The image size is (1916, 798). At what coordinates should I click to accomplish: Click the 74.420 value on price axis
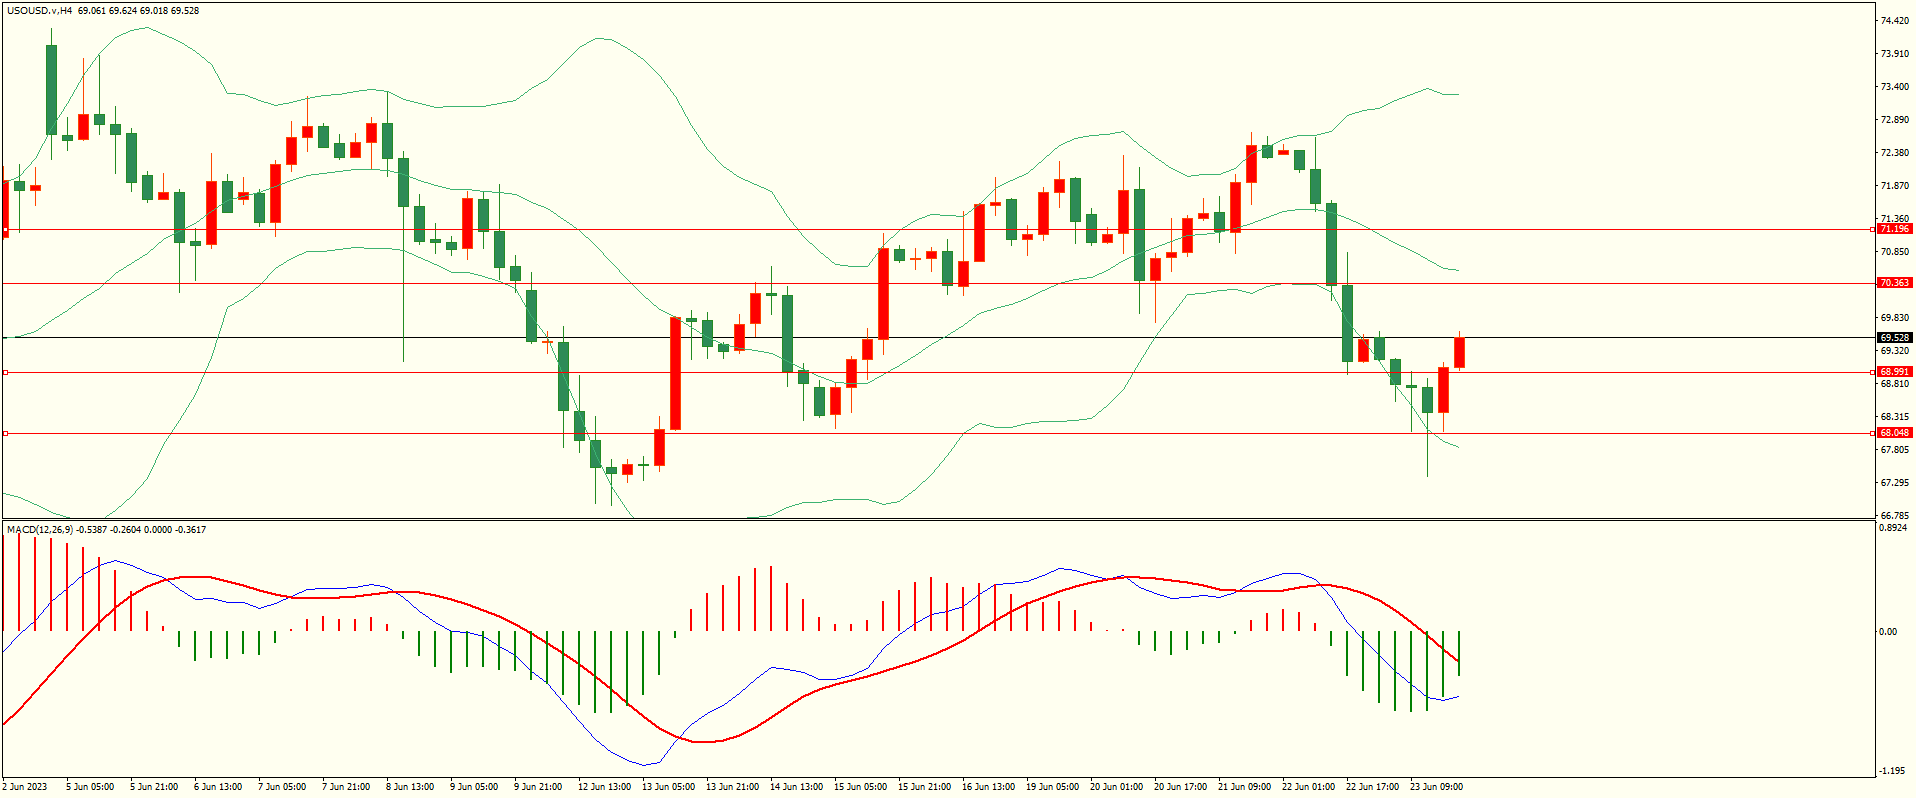[x=1893, y=21]
